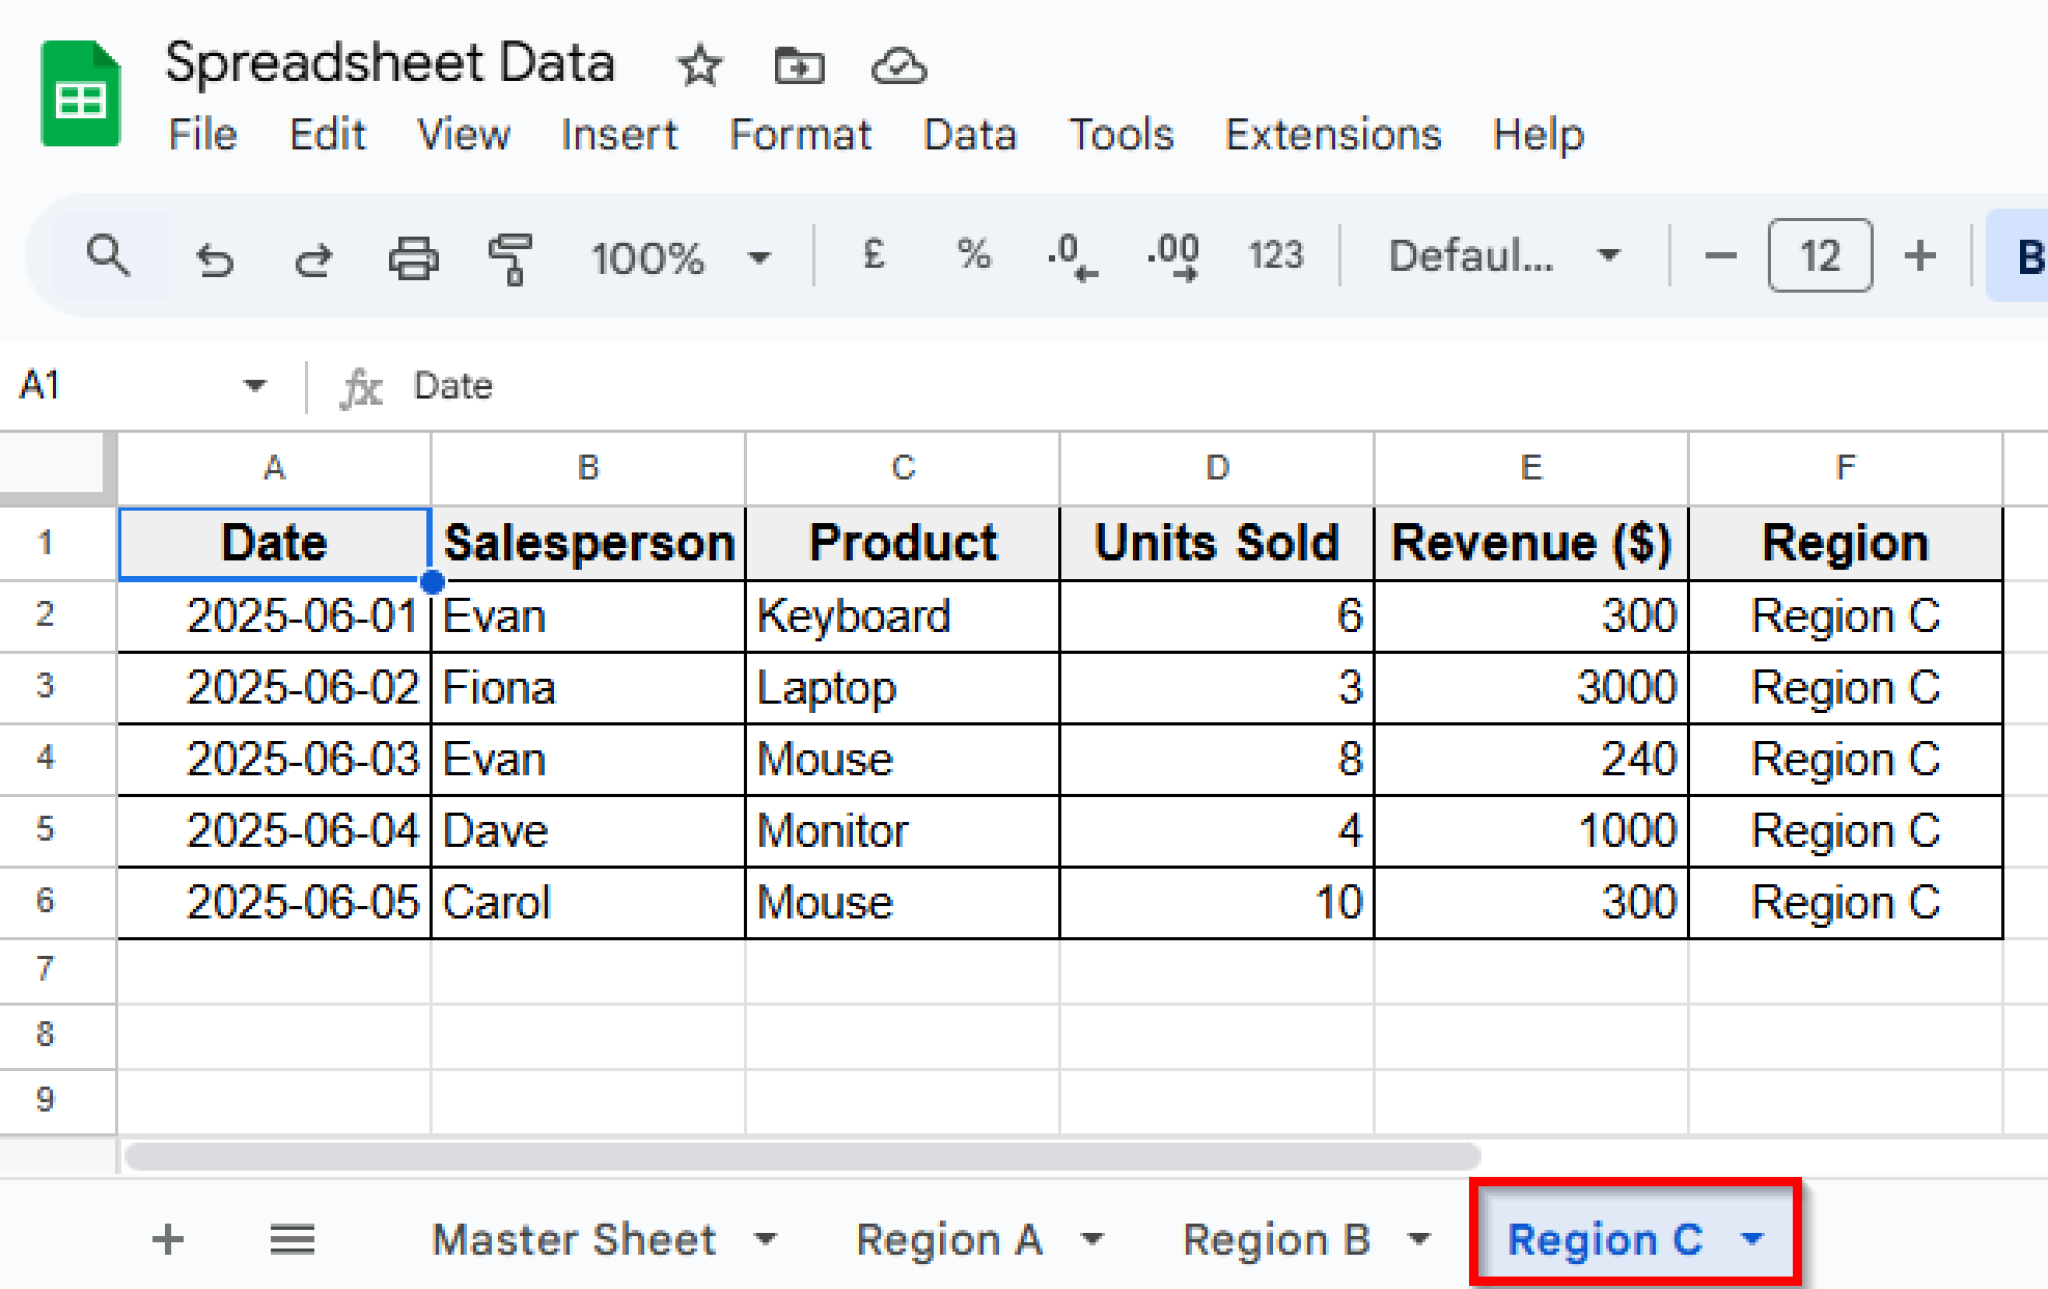Image resolution: width=2048 pixels, height=1289 pixels.
Task: Star the Spreadsheet Data file
Action: click(700, 64)
